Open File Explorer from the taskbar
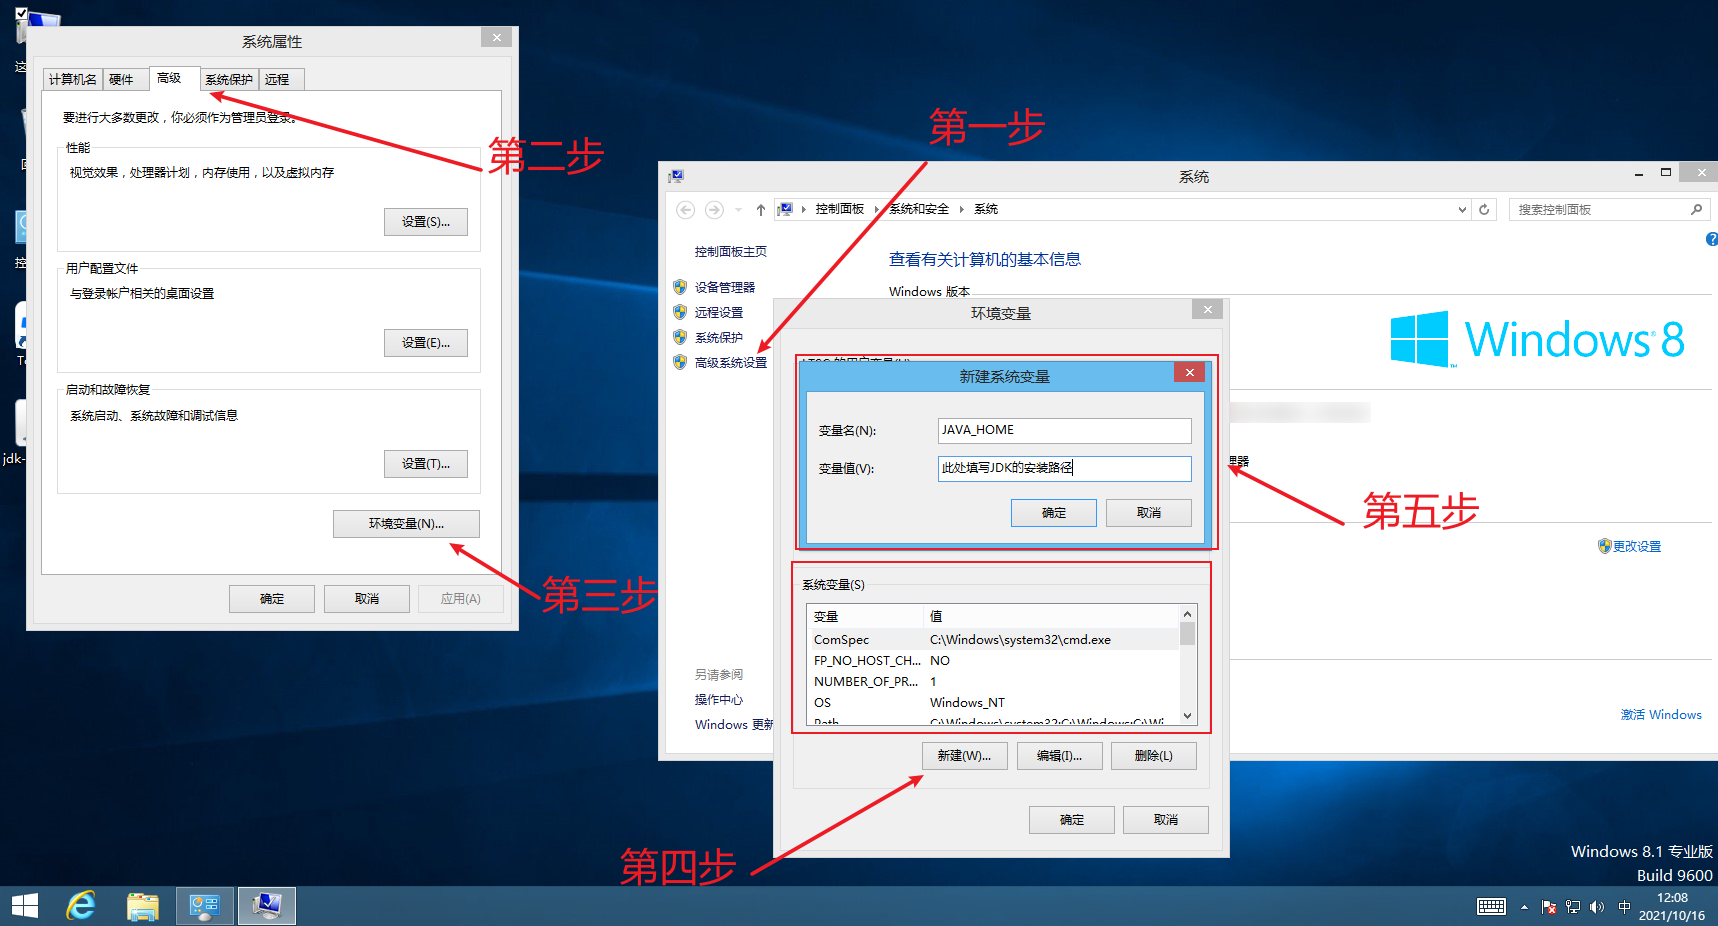The image size is (1718, 926). (143, 906)
